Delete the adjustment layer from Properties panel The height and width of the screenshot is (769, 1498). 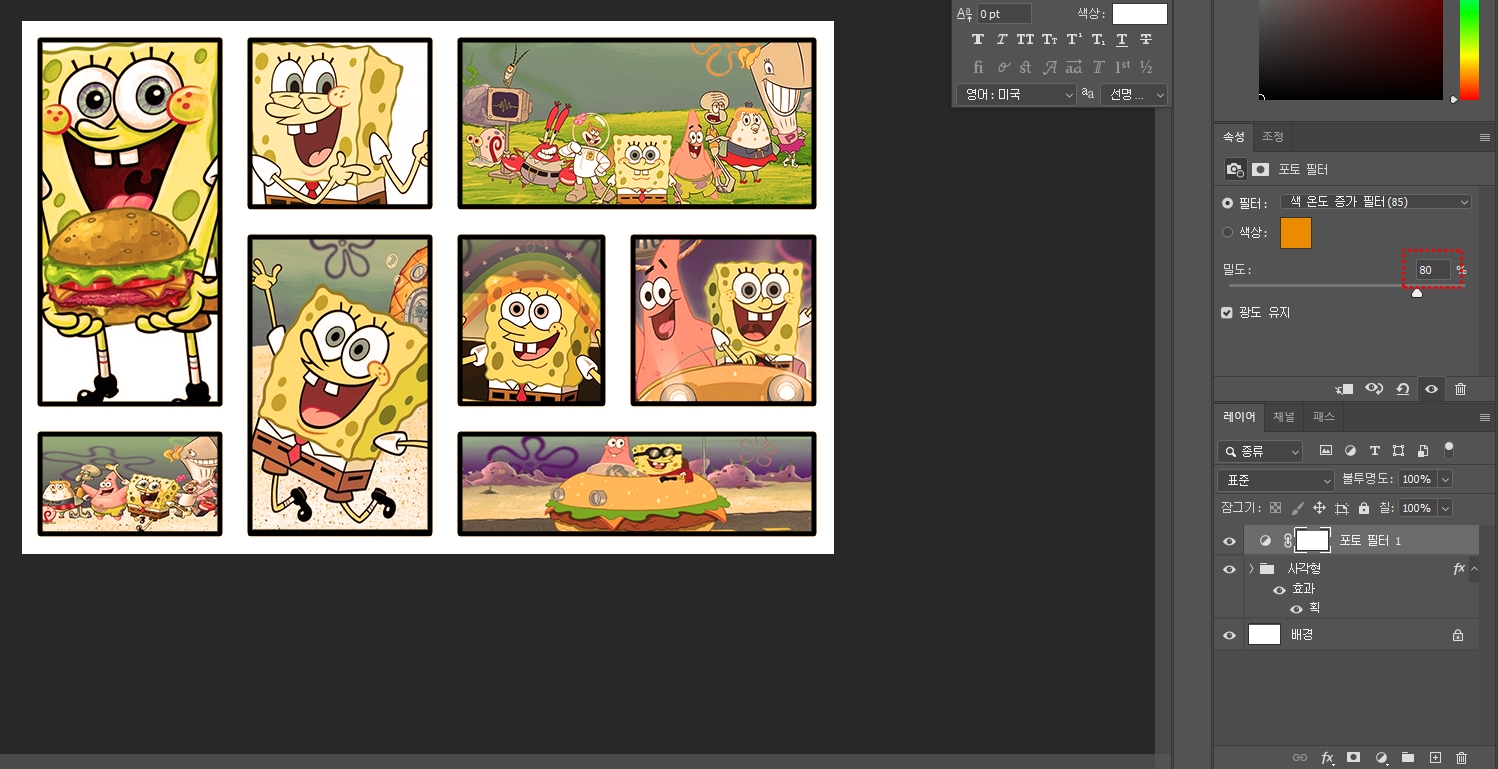pos(1460,389)
